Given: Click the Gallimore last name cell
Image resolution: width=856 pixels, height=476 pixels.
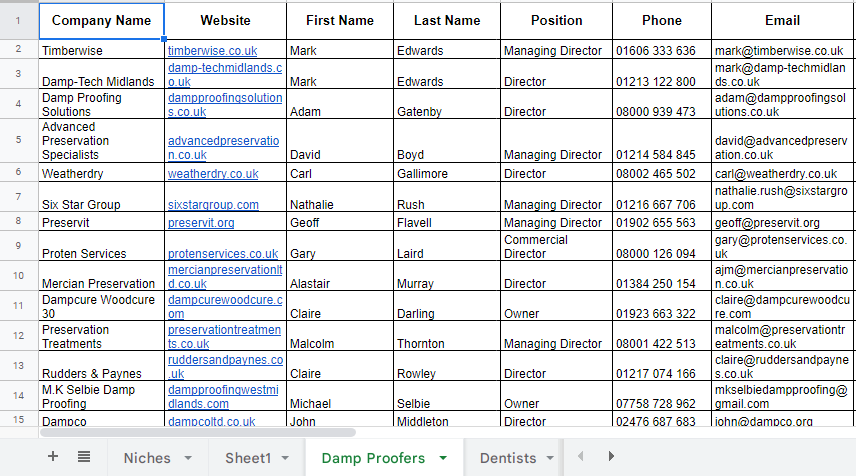Looking at the screenshot, I should click(447, 172).
